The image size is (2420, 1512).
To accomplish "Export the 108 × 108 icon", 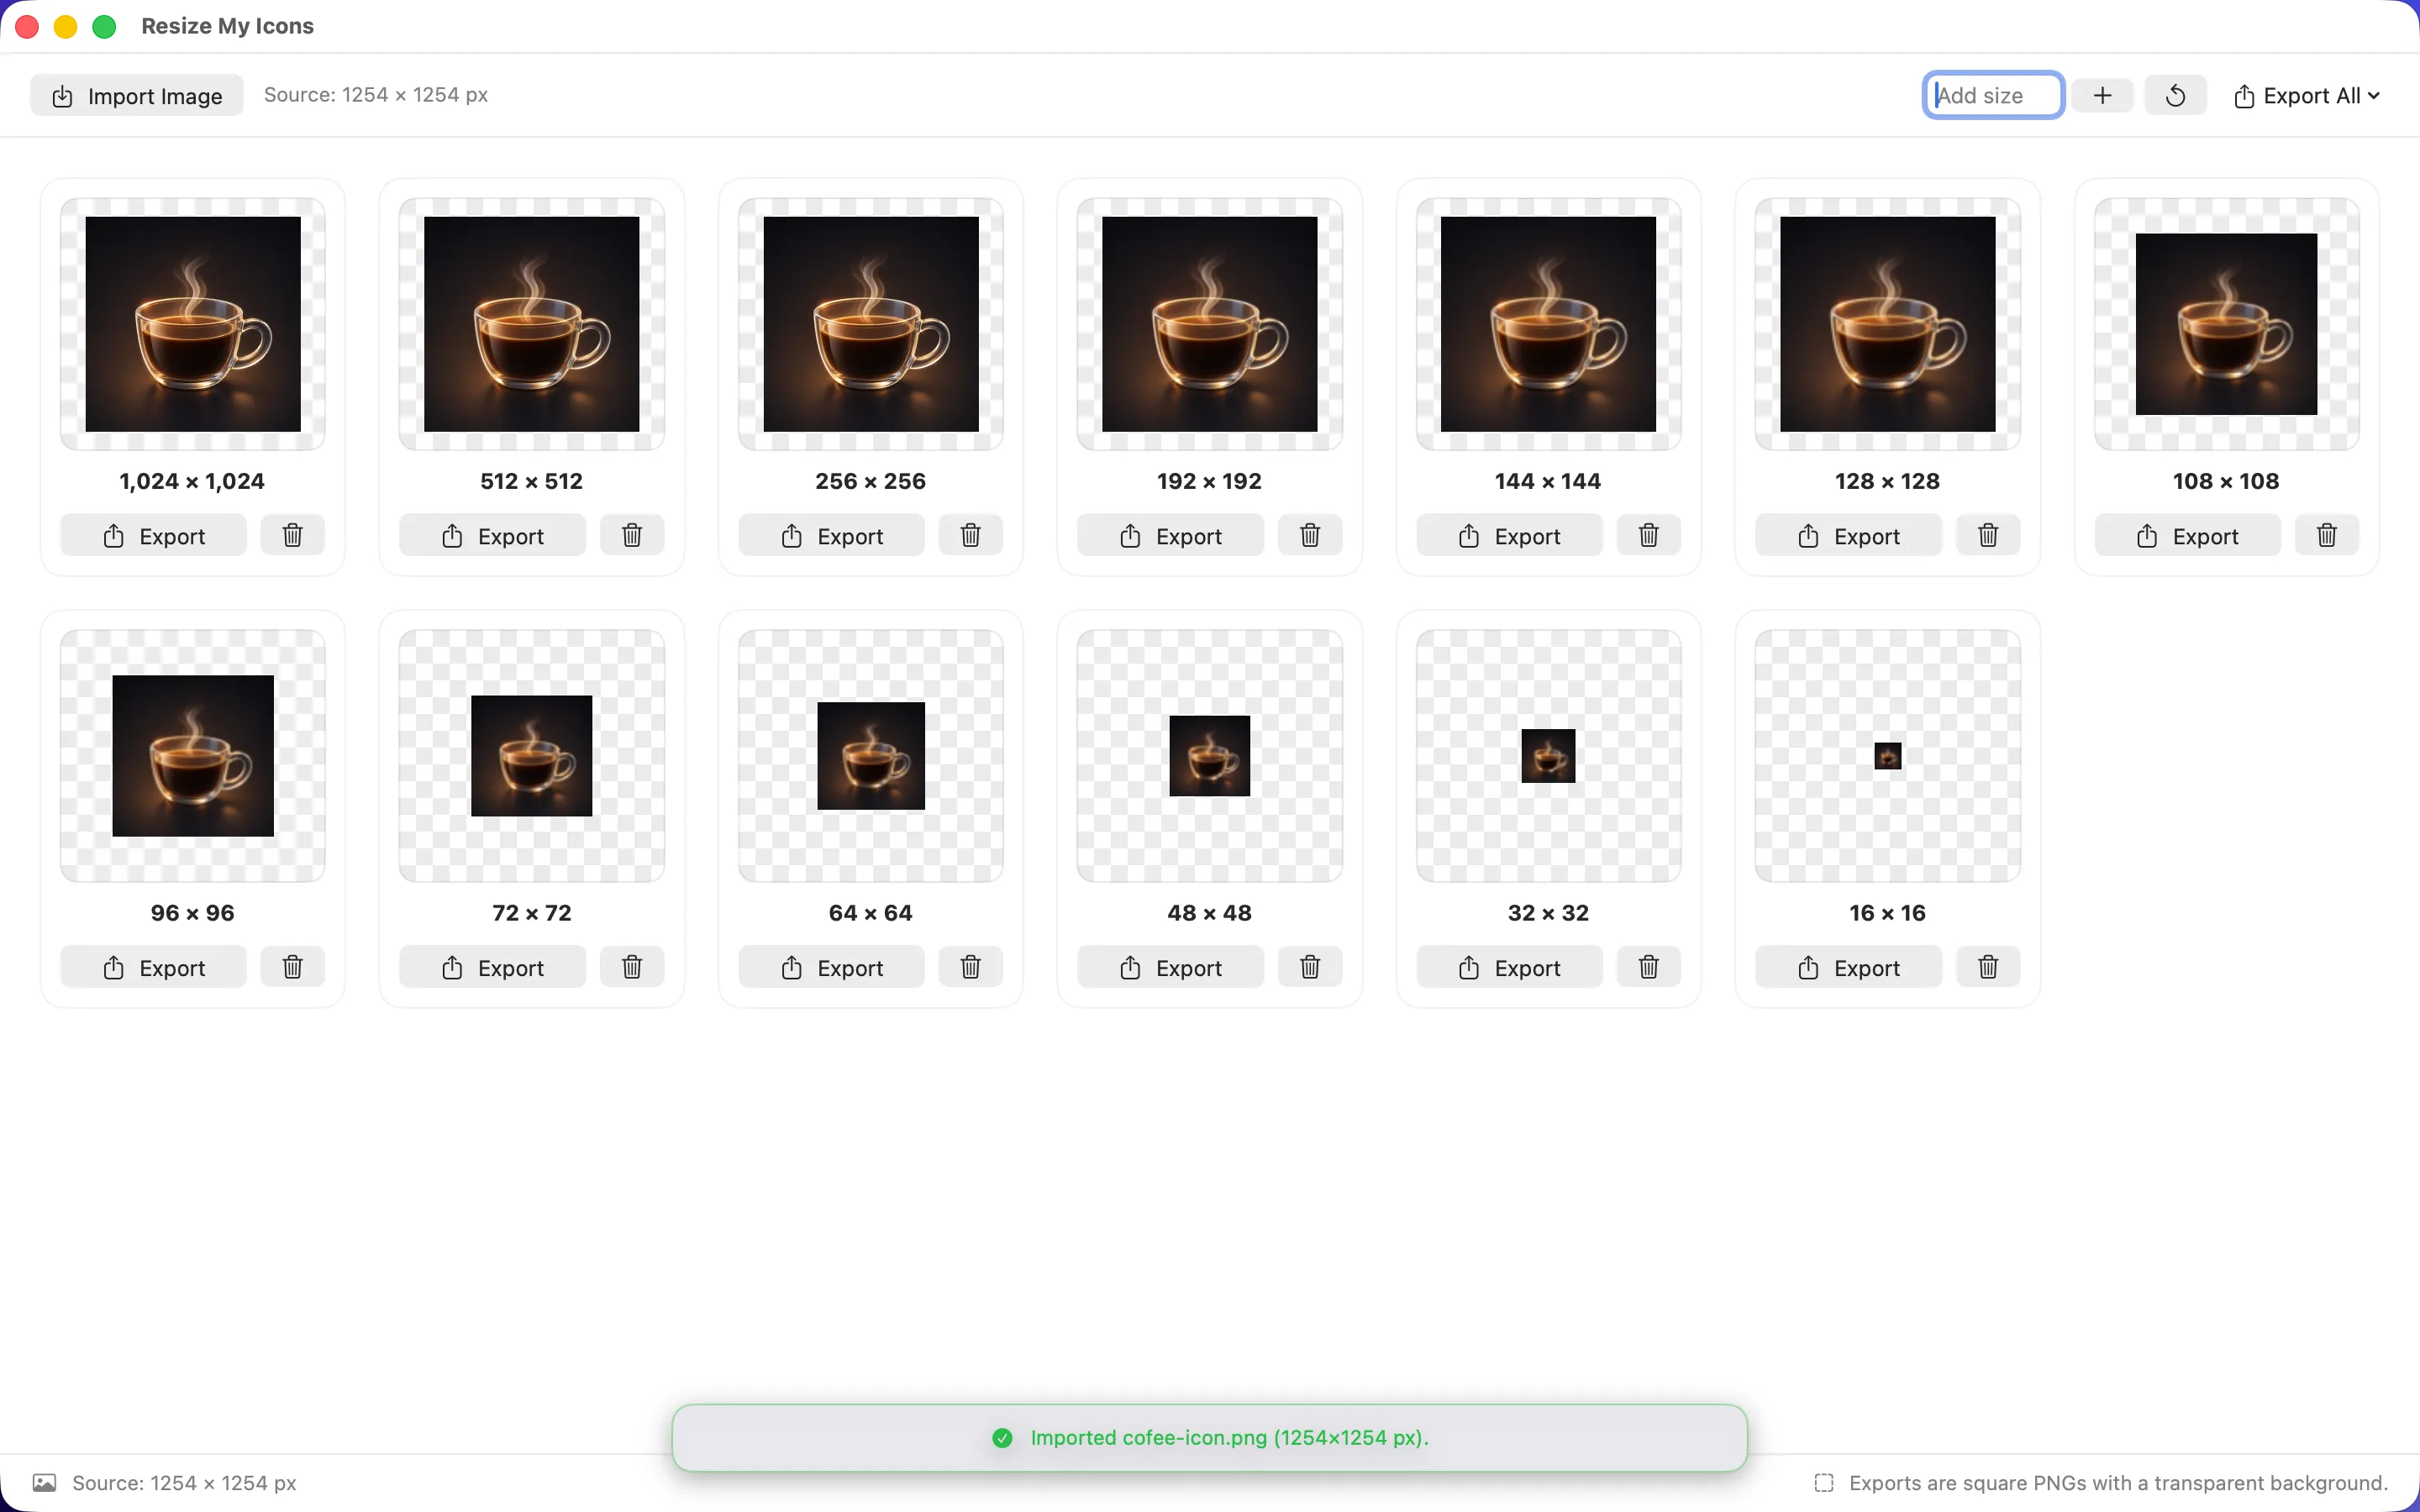I will (x=2188, y=536).
